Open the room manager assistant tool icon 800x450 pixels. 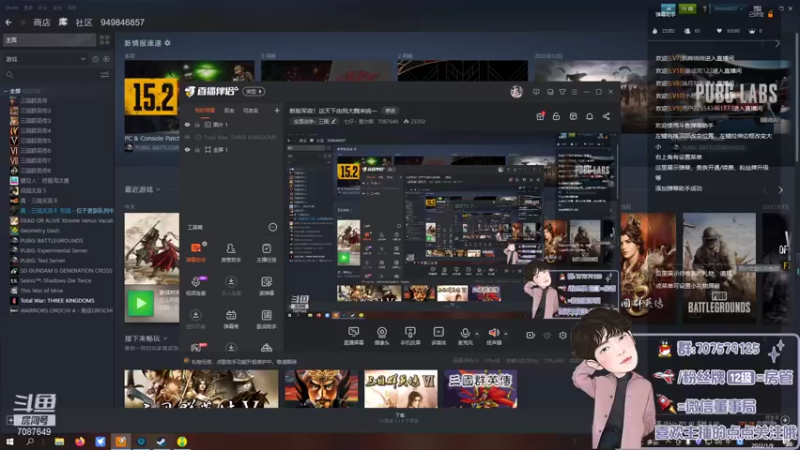(231, 252)
